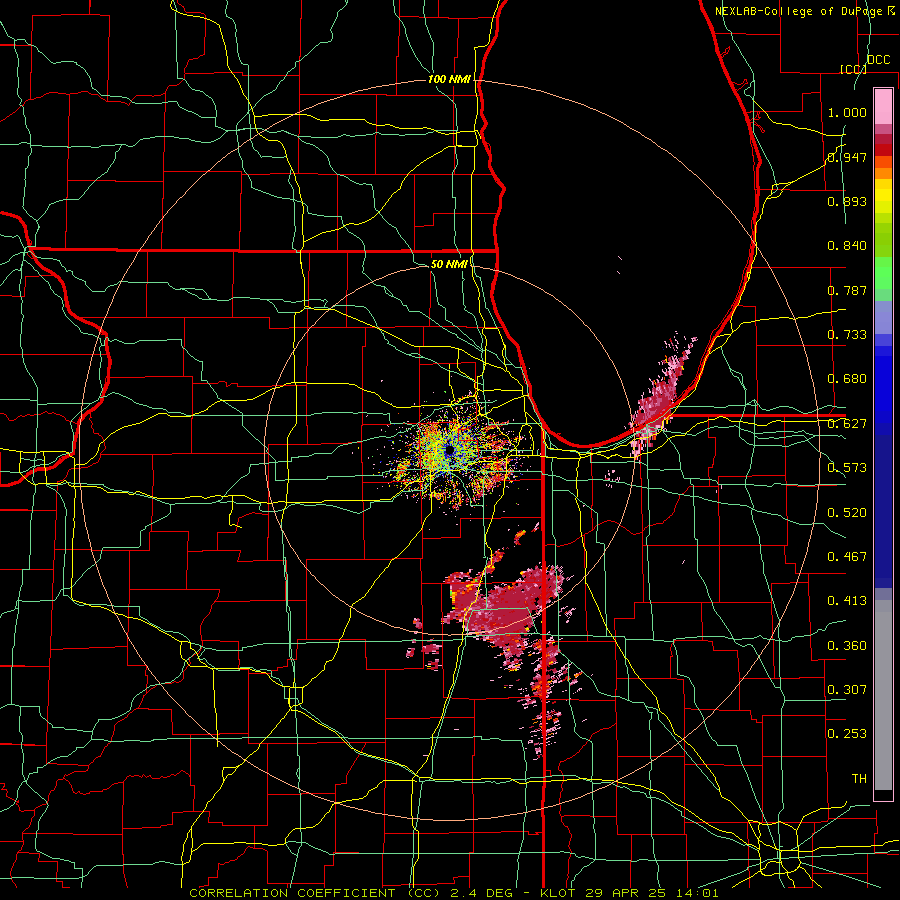Click the "DCC" label above the scale
Screen dimensions: 900x900
(878, 60)
